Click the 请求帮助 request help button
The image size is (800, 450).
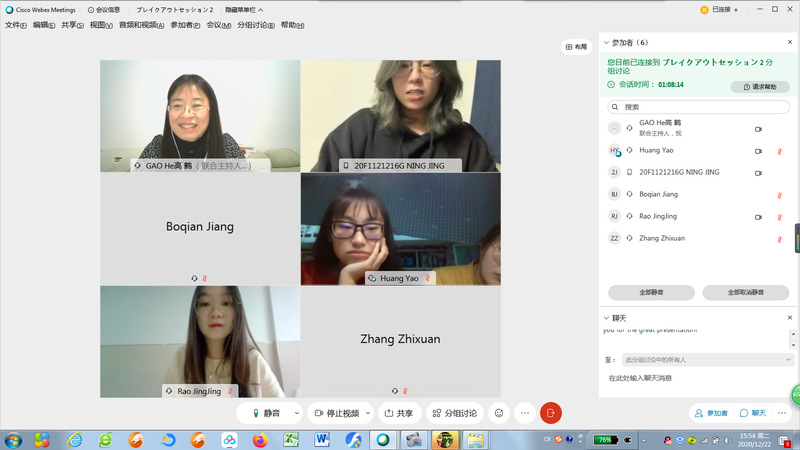[760, 87]
